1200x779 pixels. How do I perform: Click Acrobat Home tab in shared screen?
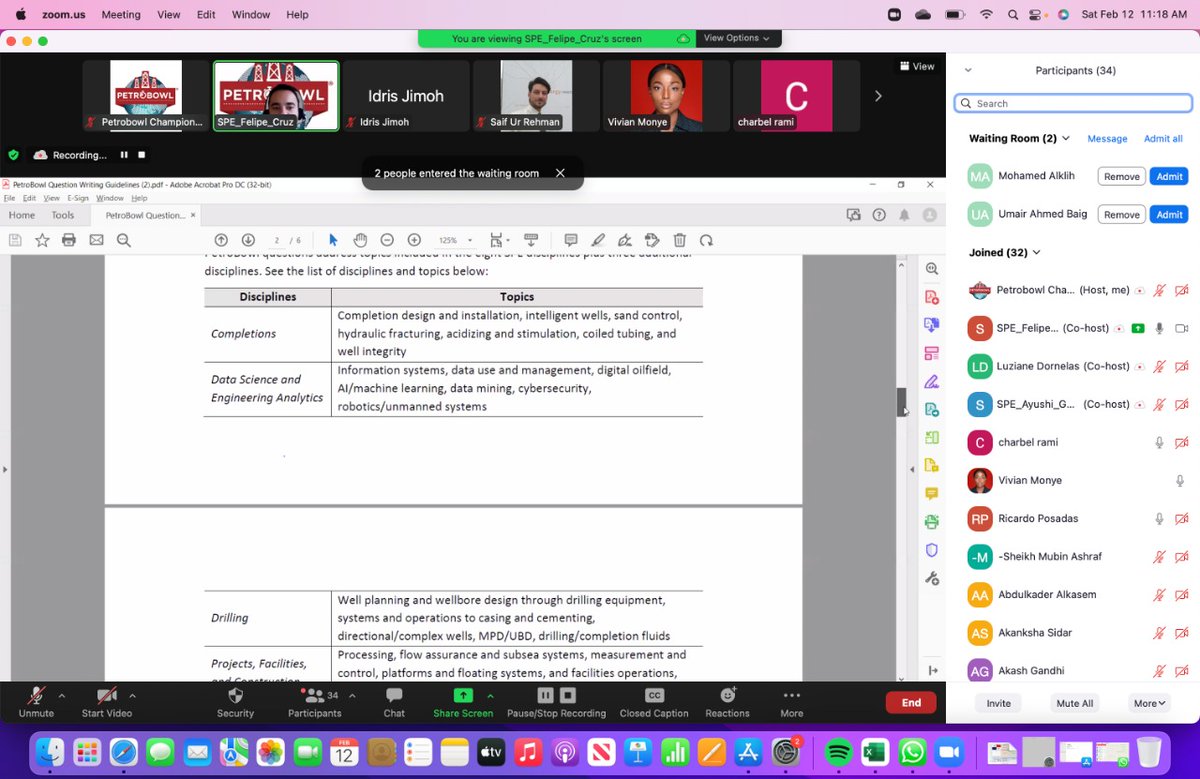tap(22, 215)
